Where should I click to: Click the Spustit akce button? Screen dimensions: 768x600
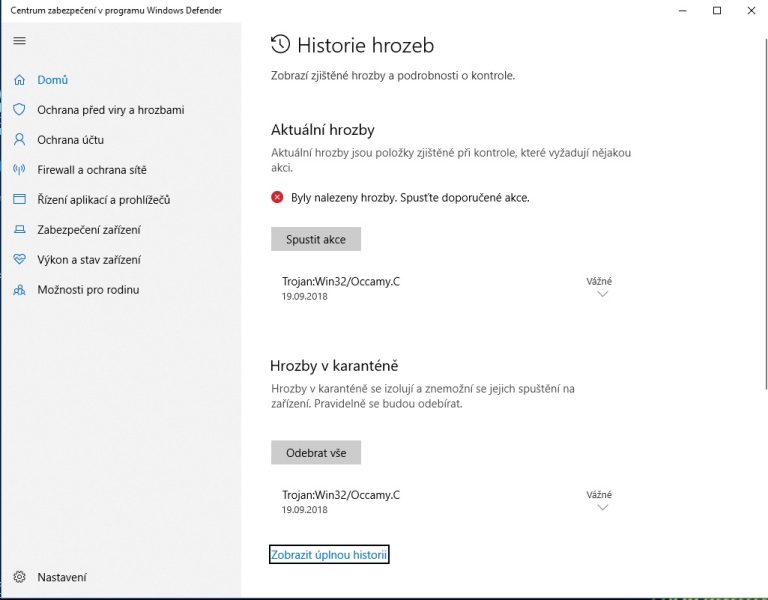point(316,239)
